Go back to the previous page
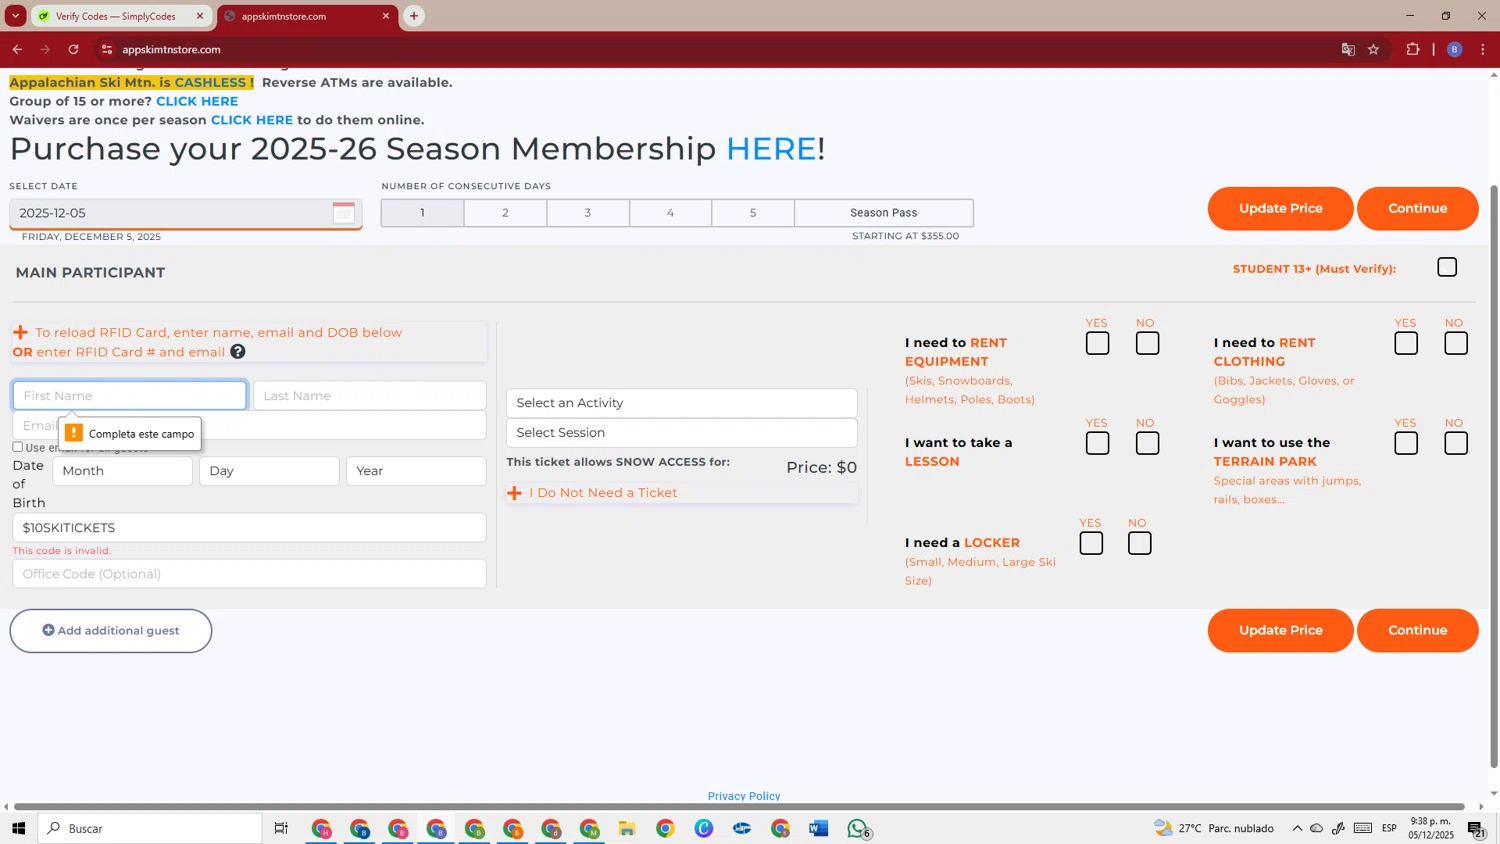 [17, 49]
